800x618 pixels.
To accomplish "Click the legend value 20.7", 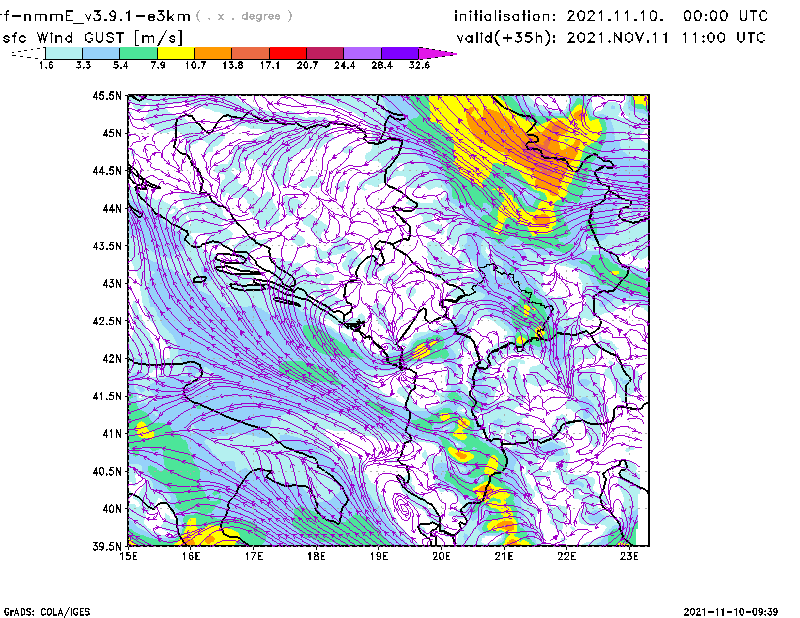I will click(x=307, y=65).
